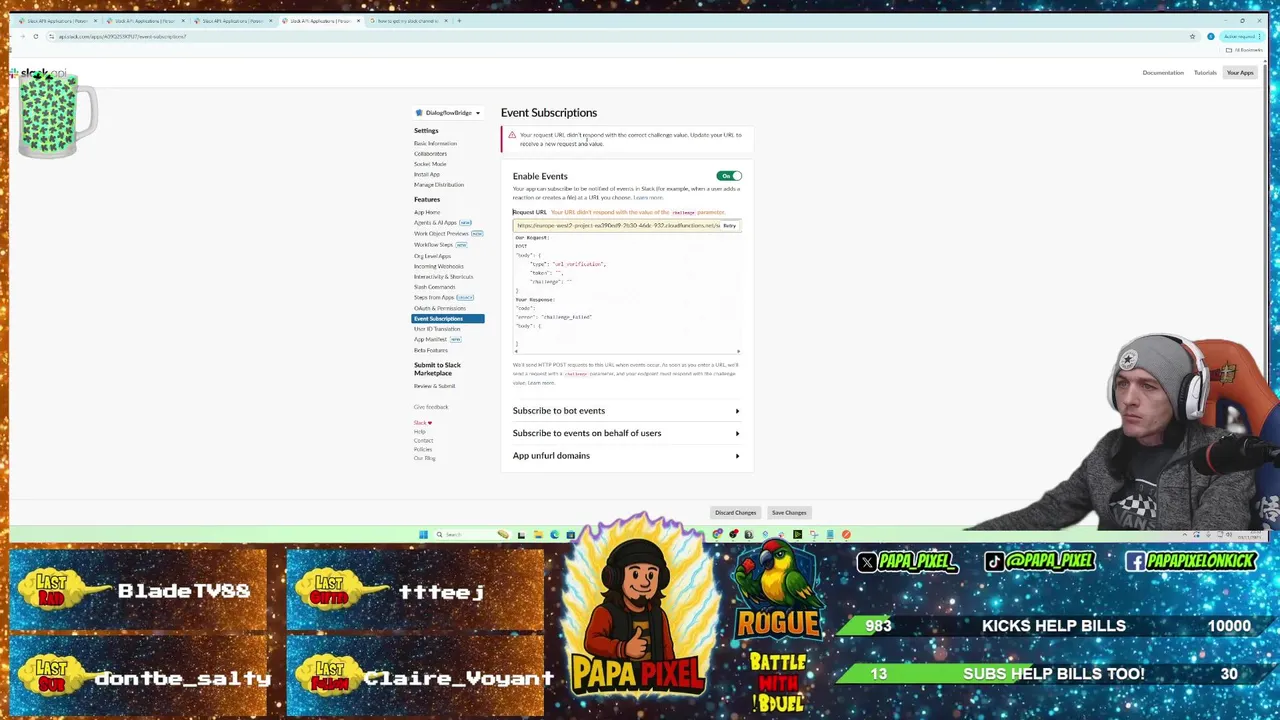Click the browser address bar URL
Viewport: 1280px width, 720px height.
122,37
